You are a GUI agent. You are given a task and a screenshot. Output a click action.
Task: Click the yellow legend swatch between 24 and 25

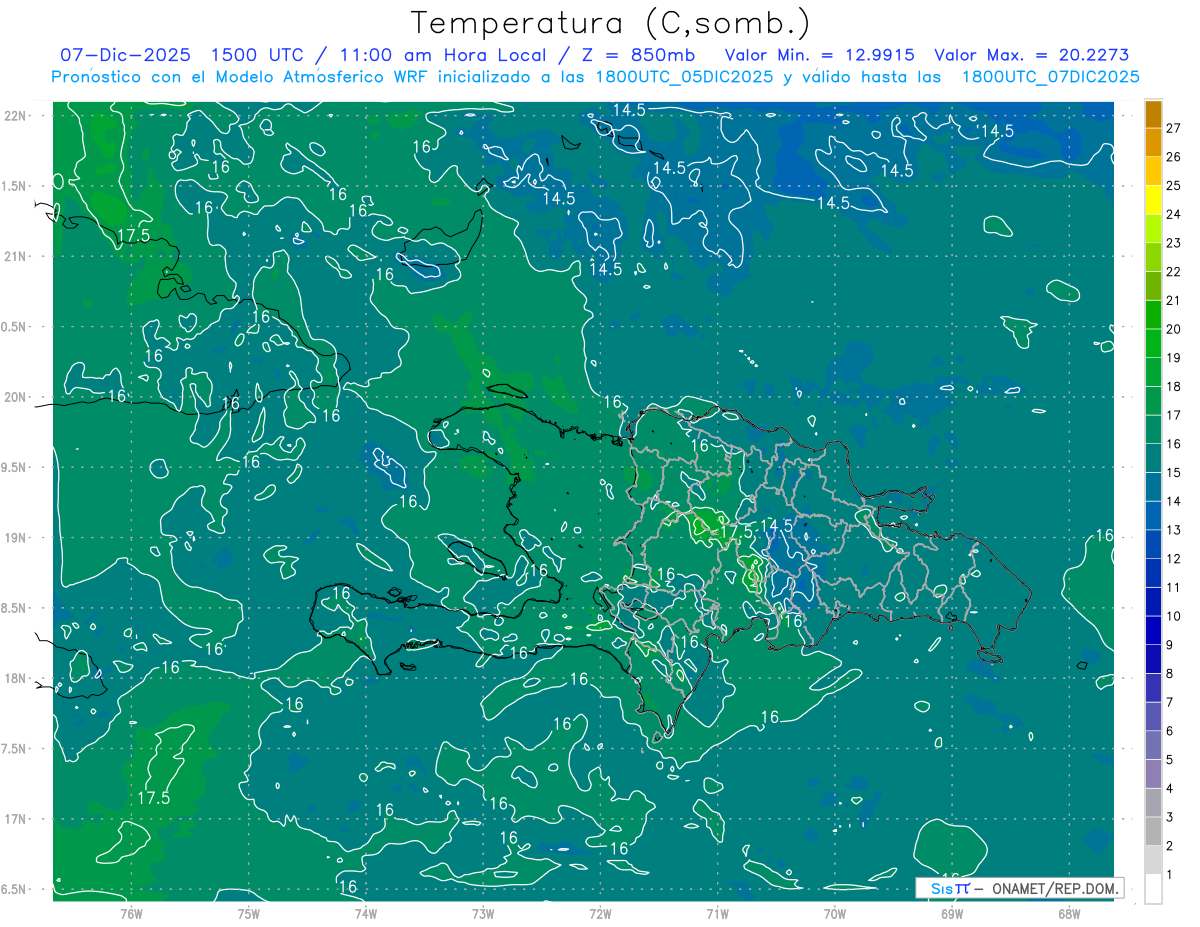(1153, 200)
